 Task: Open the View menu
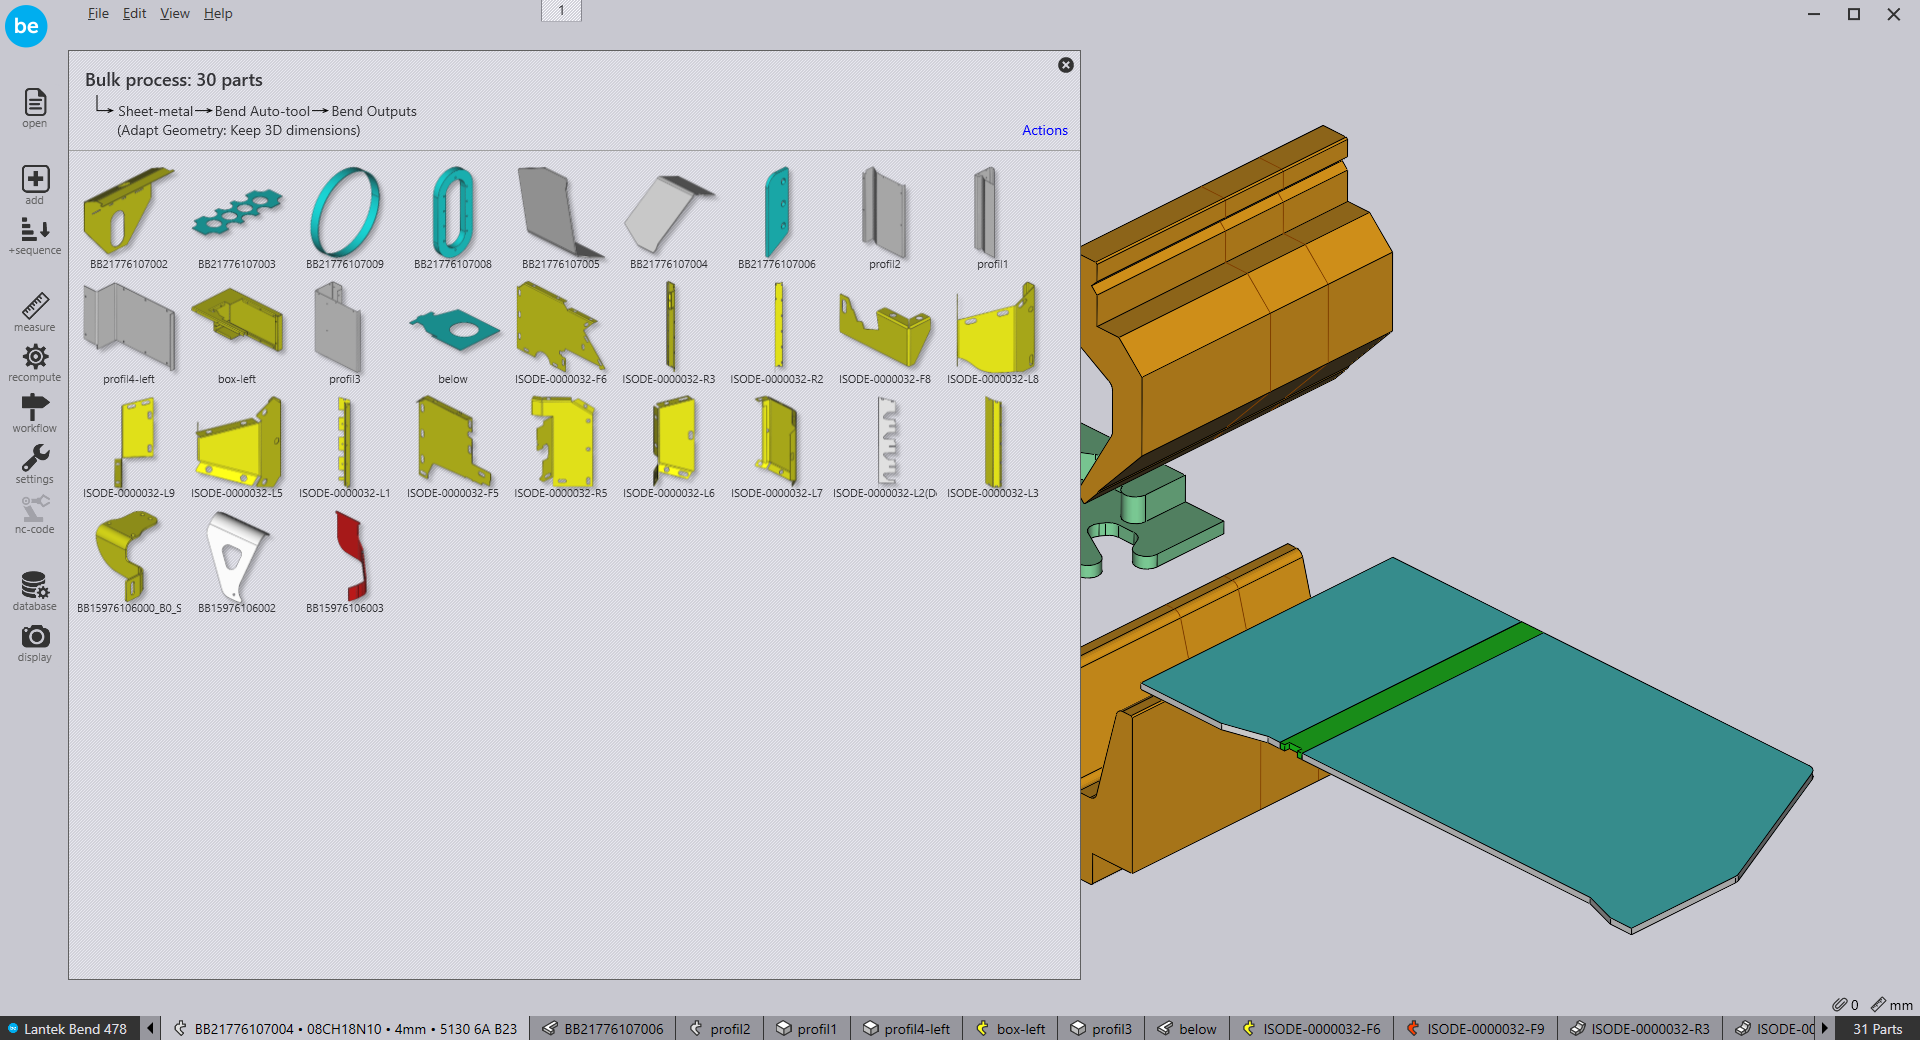(x=174, y=13)
